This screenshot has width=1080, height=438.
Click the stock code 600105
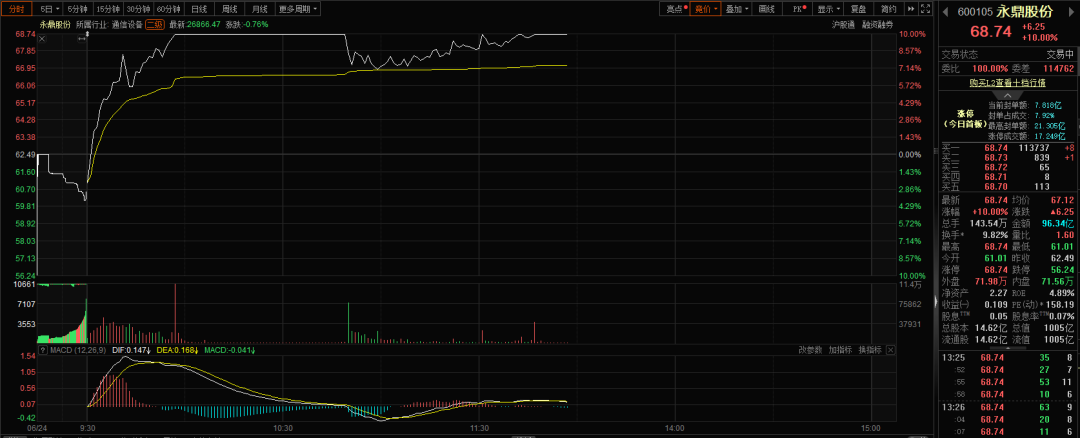[x=975, y=12]
